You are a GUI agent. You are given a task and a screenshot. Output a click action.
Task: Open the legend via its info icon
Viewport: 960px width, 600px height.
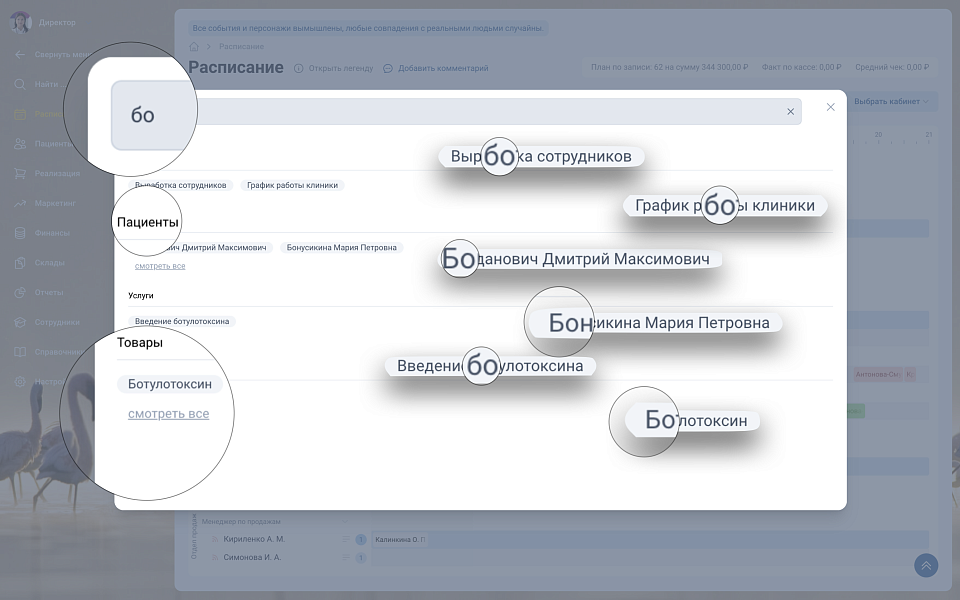(299, 68)
